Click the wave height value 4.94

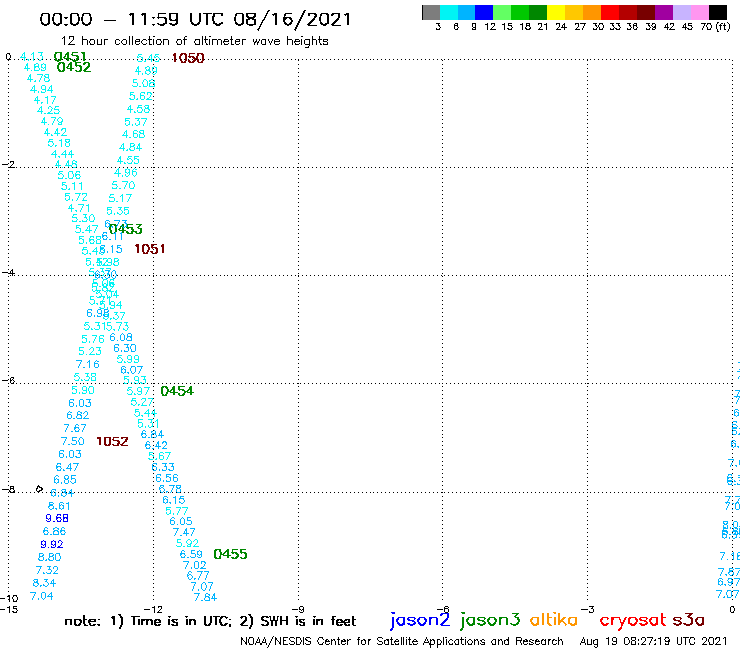pyautogui.click(x=42, y=89)
